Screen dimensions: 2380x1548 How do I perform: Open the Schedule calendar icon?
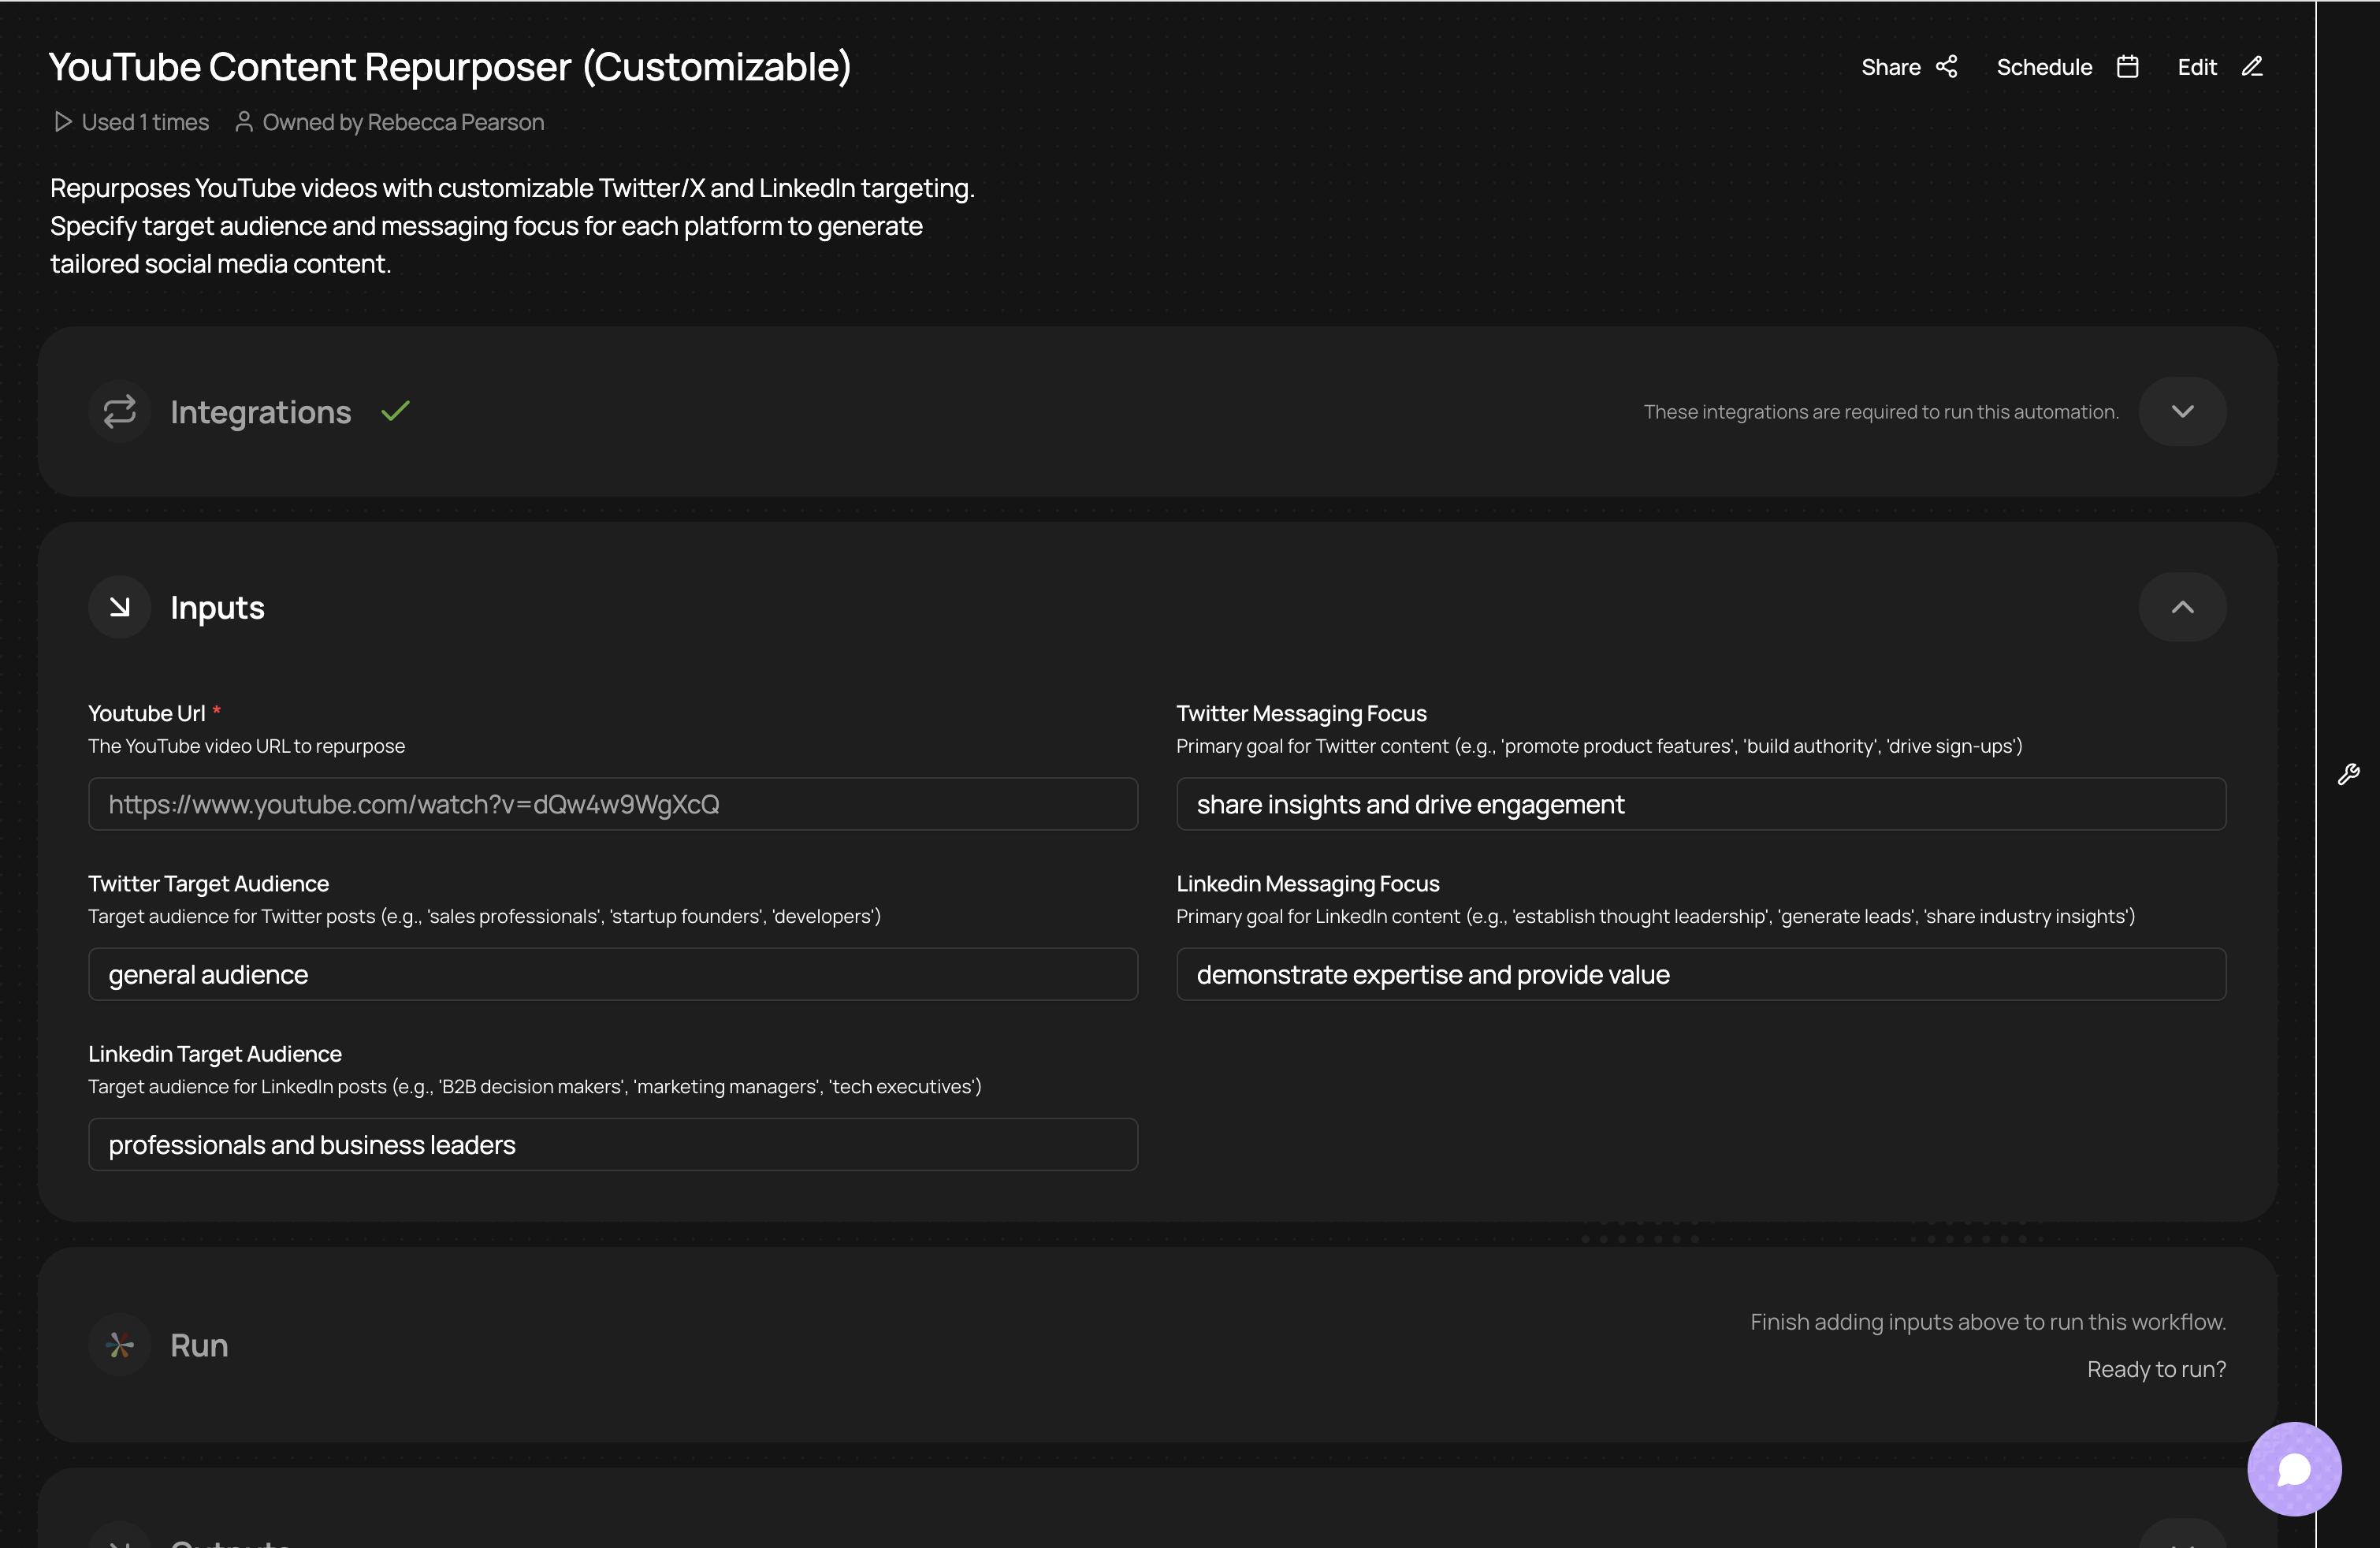click(x=2127, y=67)
